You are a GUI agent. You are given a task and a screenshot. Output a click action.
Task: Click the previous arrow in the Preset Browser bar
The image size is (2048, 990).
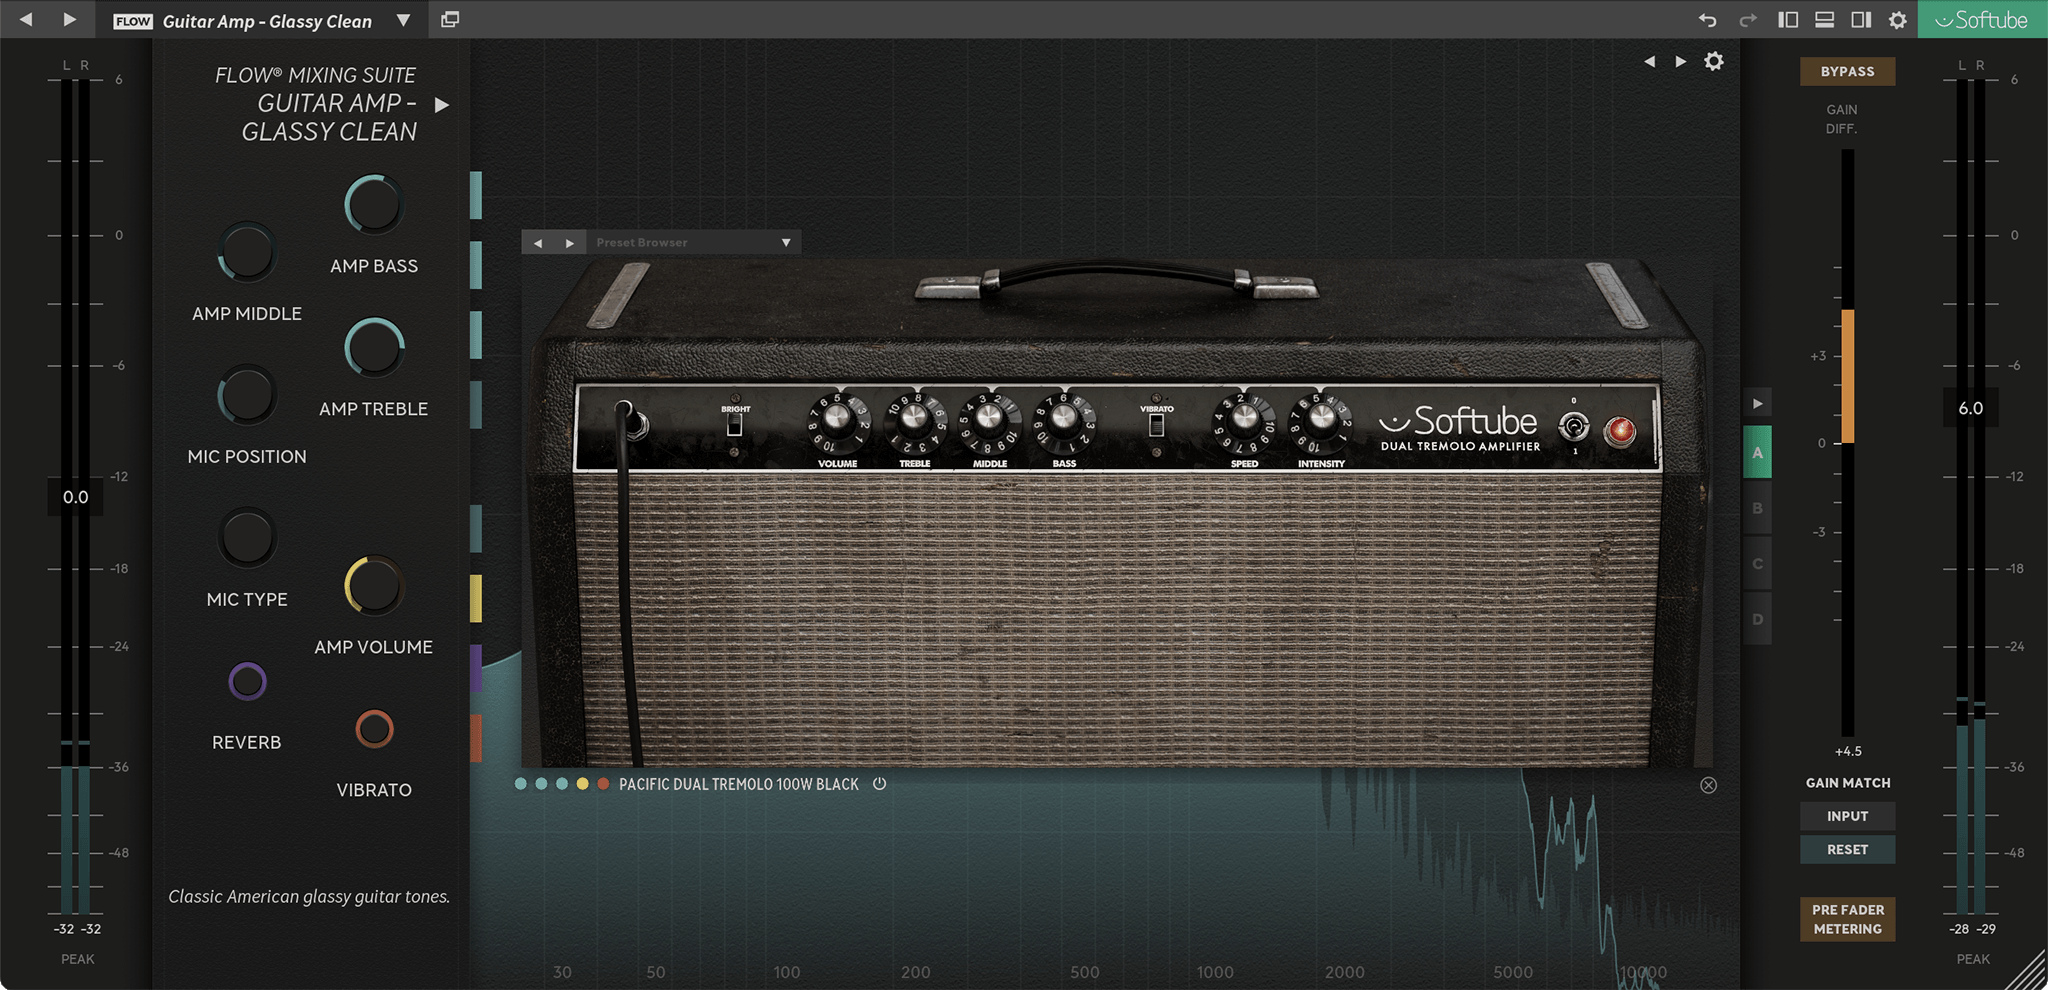click(x=538, y=243)
